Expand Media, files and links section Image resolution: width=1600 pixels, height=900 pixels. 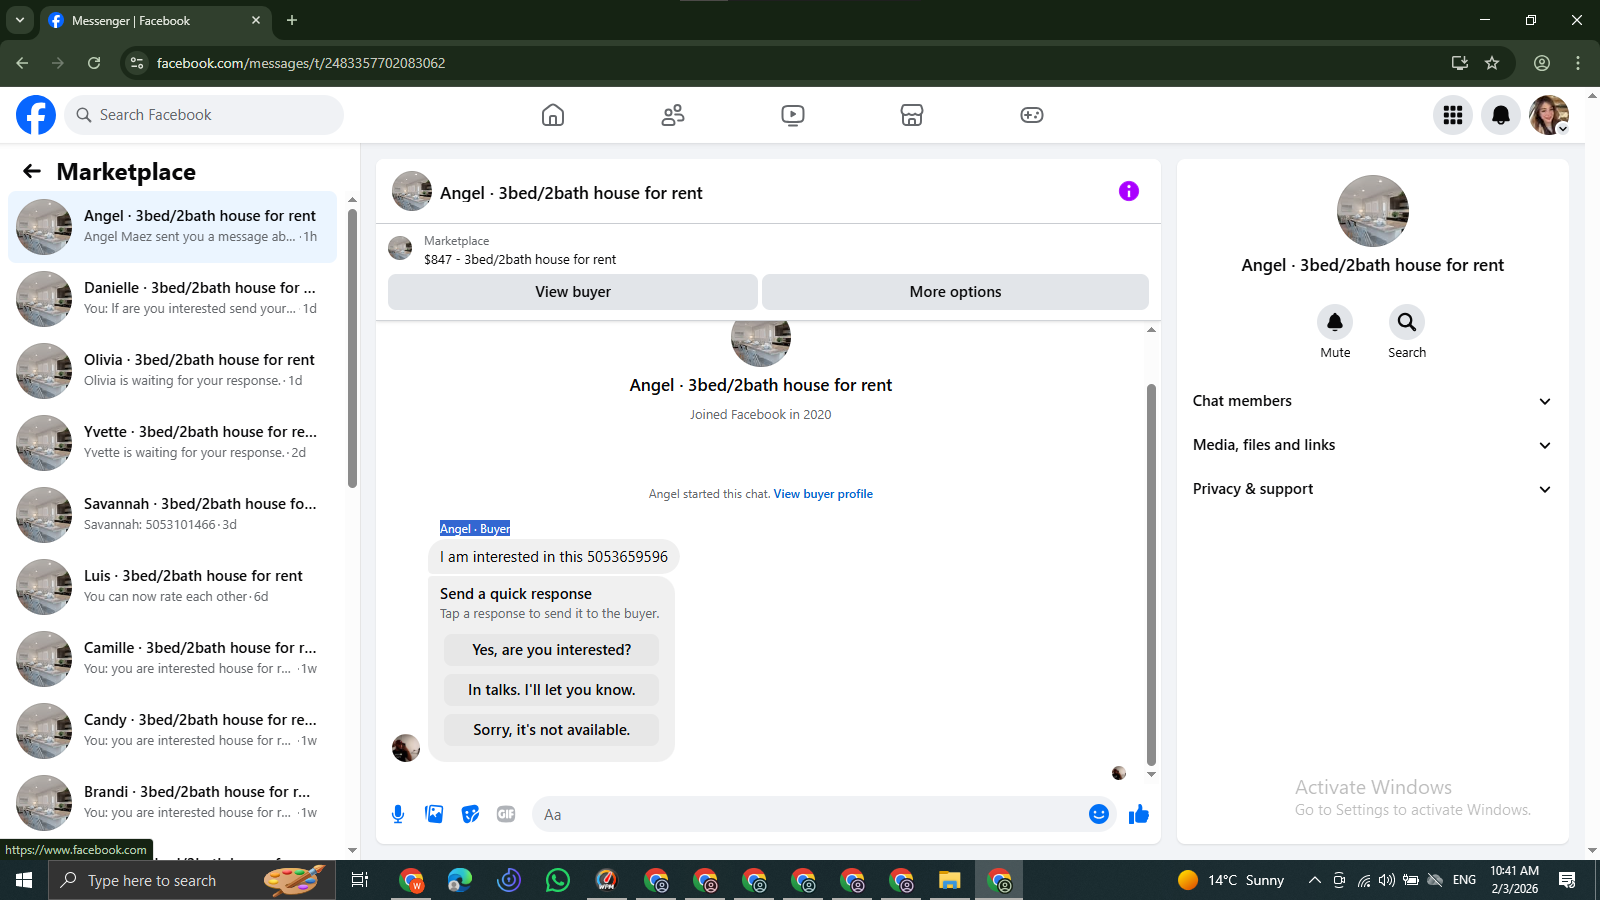point(1372,445)
